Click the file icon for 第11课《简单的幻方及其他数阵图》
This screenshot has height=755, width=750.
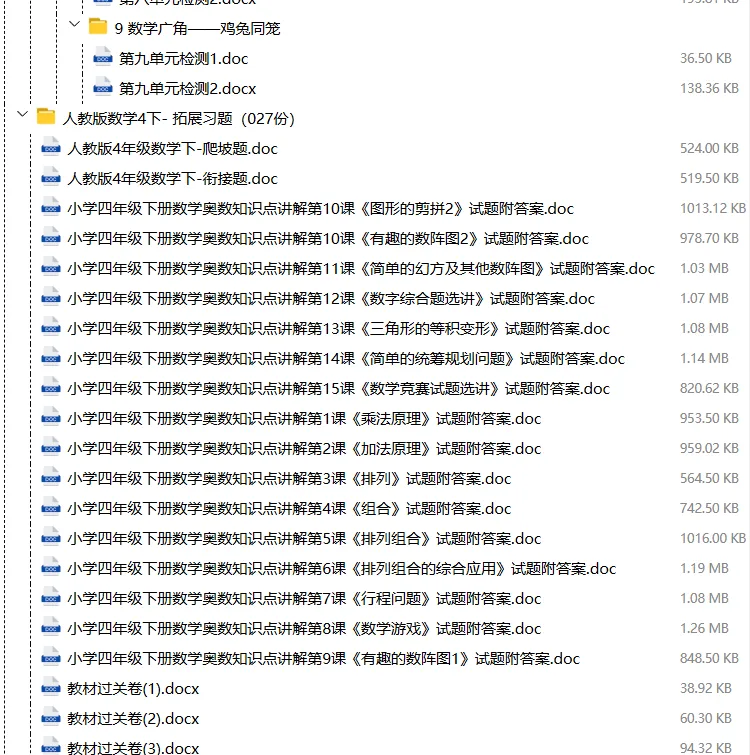click(51, 266)
